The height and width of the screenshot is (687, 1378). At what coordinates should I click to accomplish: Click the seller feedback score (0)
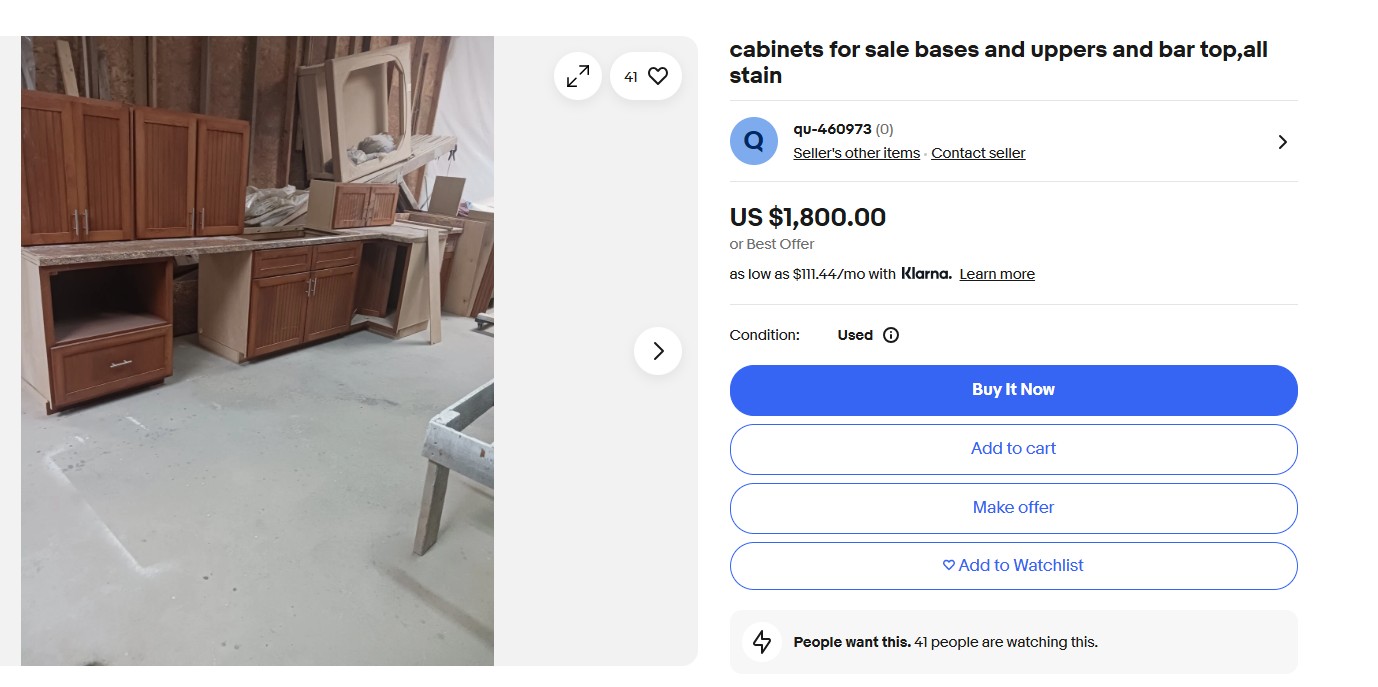(x=885, y=129)
